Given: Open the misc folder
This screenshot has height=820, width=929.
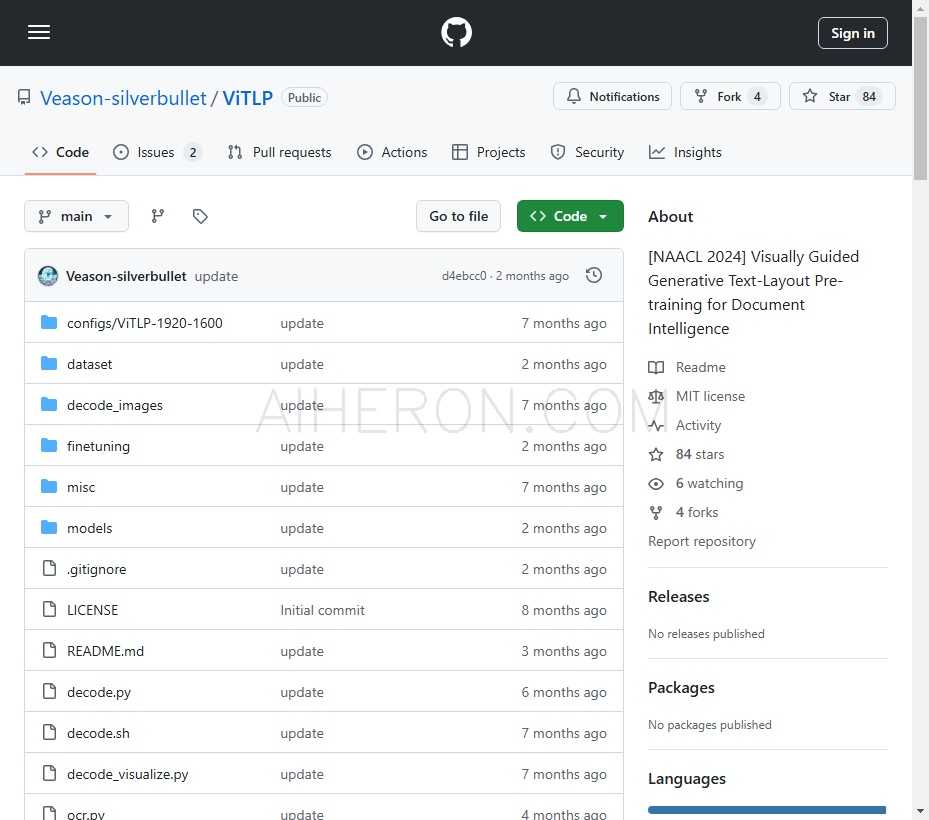Looking at the screenshot, I should point(81,487).
